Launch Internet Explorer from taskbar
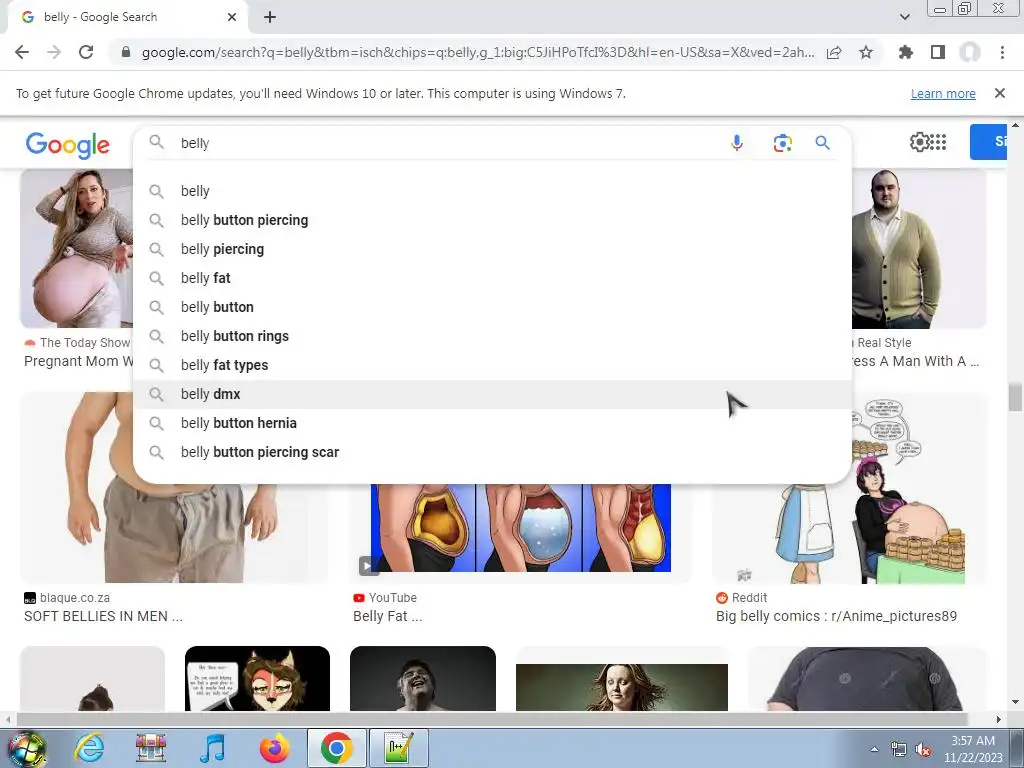Viewport: 1024px width, 768px height. [x=89, y=748]
